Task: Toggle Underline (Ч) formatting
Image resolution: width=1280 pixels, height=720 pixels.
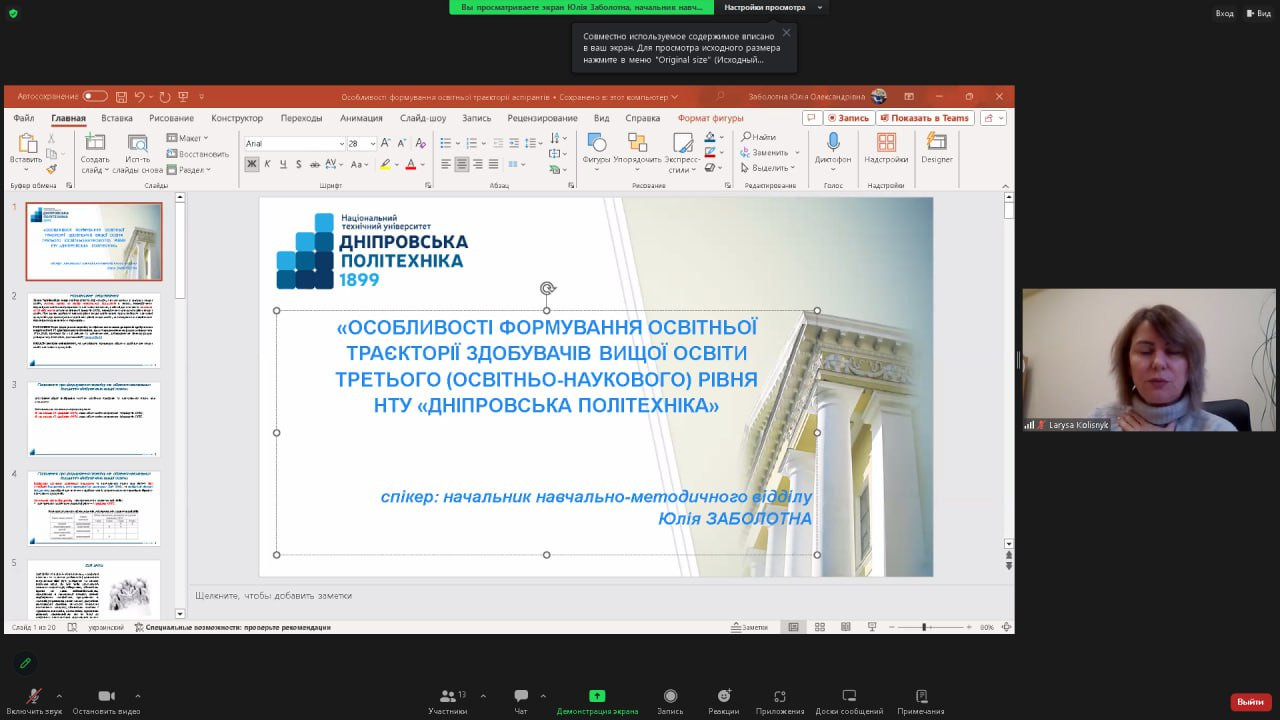Action: [284, 164]
